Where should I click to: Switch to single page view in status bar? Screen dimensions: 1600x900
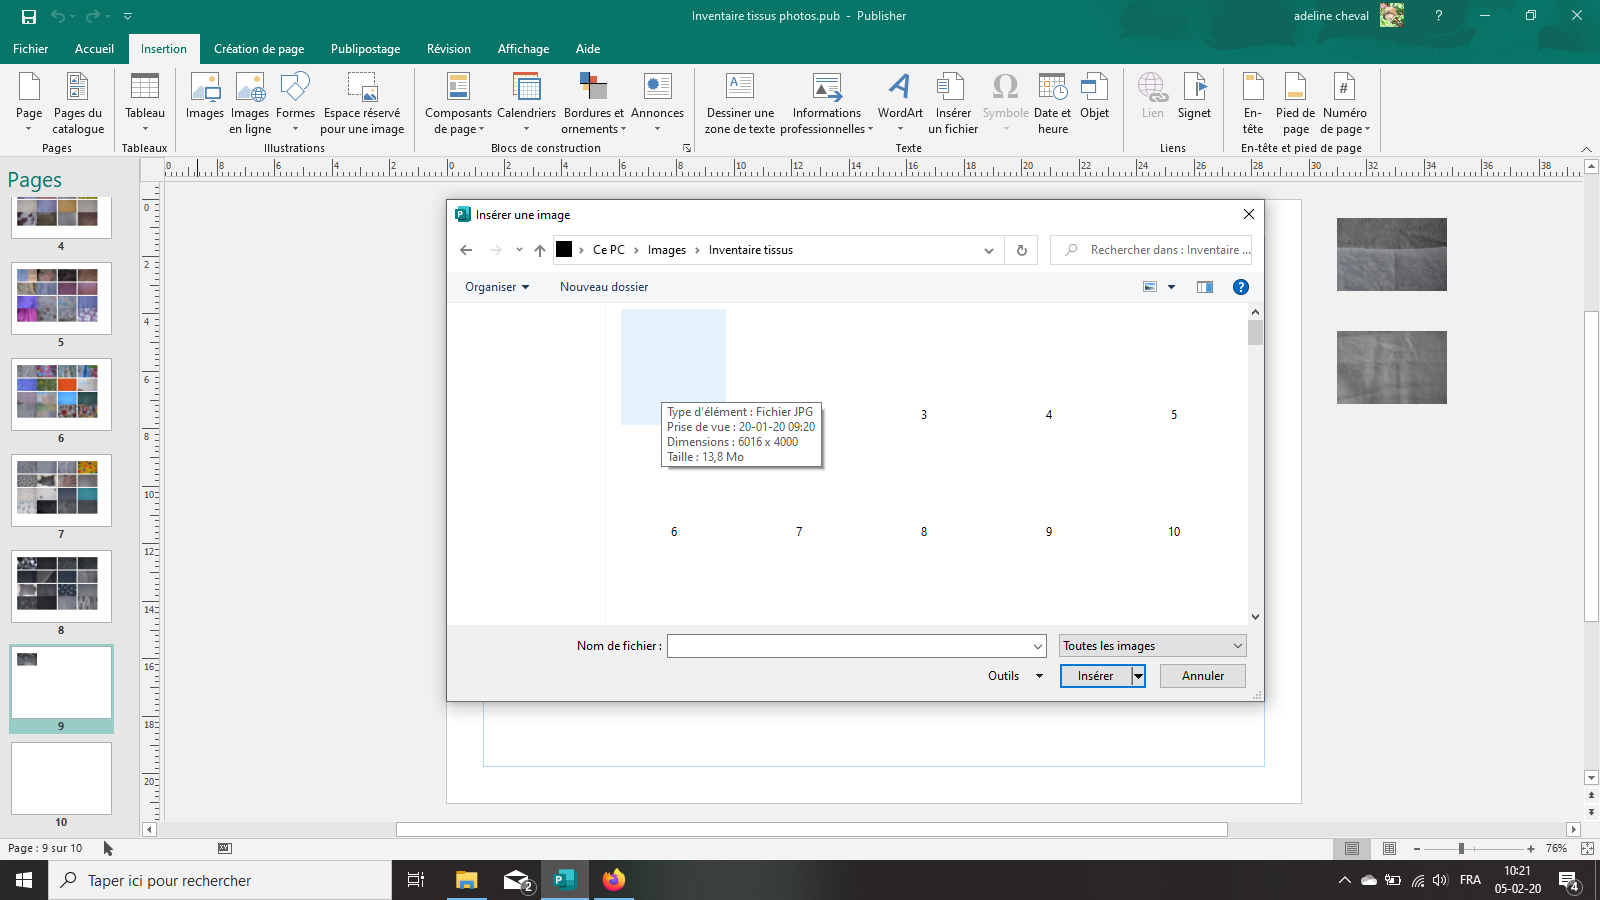(1352, 849)
